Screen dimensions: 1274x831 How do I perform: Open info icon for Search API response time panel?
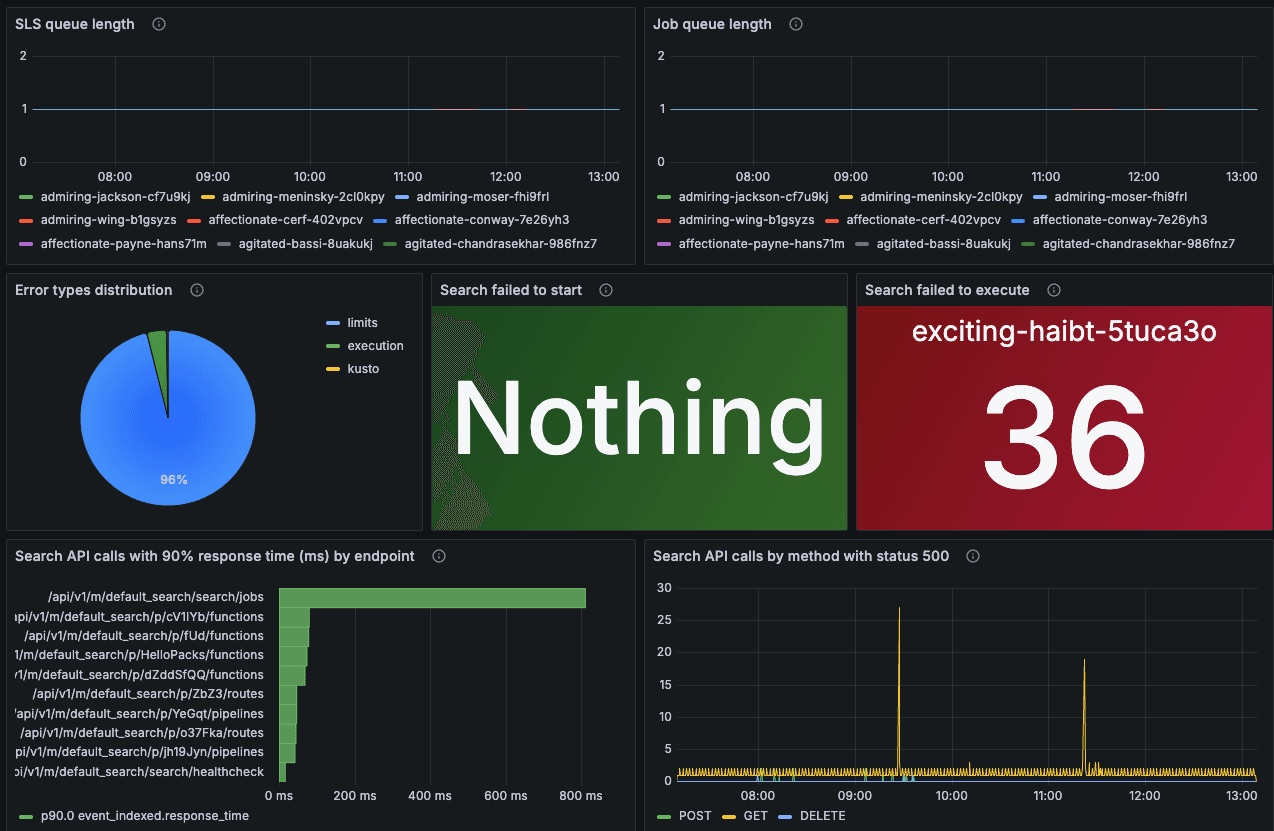[x=438, y=556]
